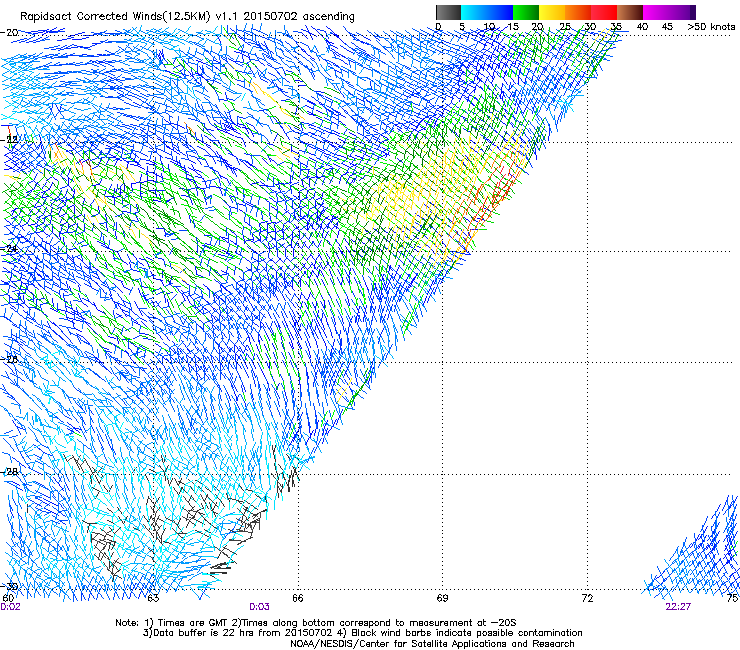Click the legend scale label '0'
740x650 pixels.
[x=438, y=26]
